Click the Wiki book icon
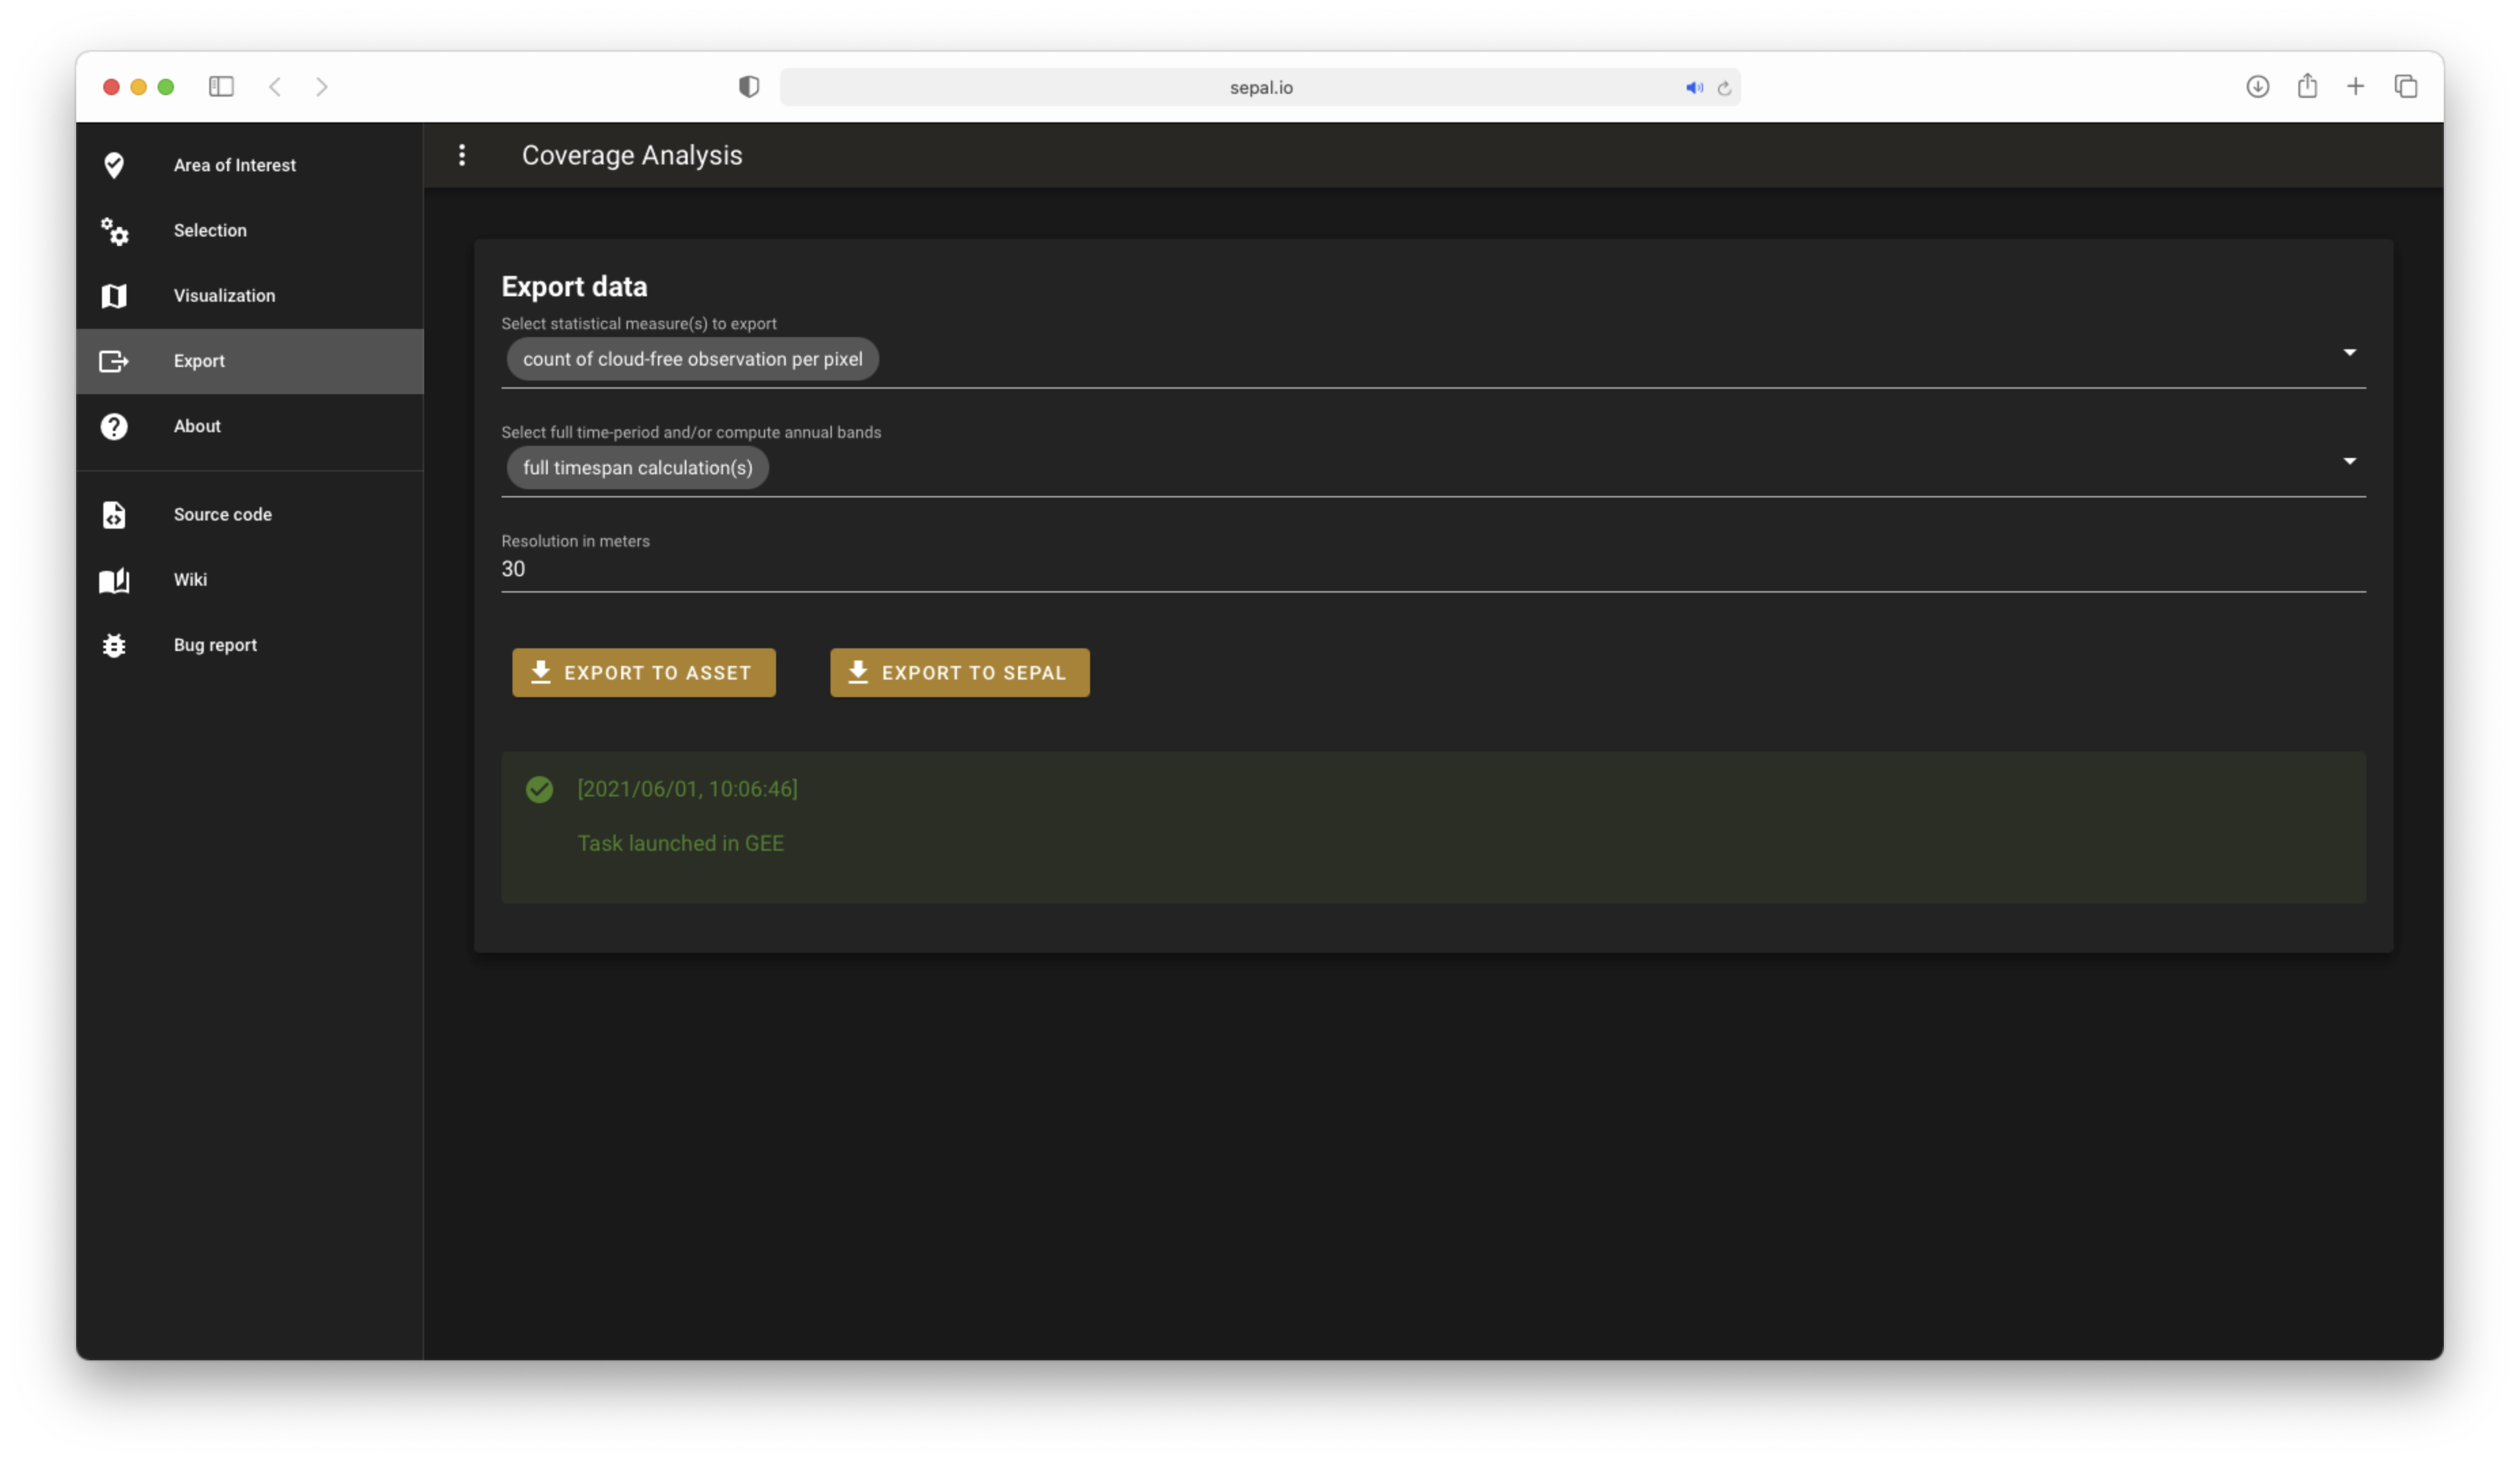Image resolution: width=2520 pixels, height=1461 pixels. coord(114,580)
